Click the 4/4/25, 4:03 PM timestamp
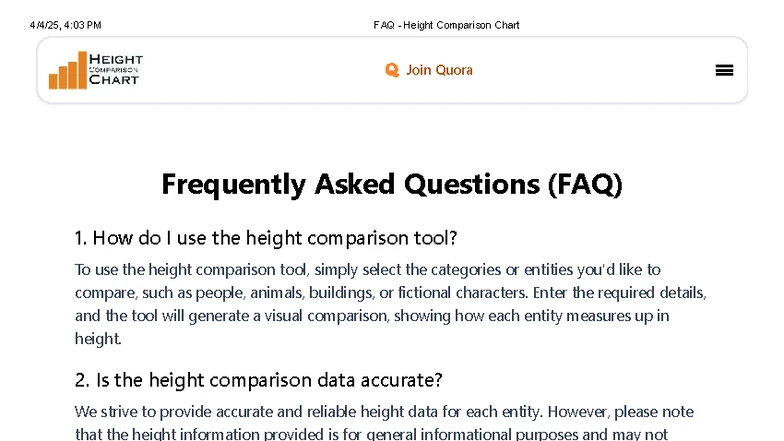 [66, 25]
